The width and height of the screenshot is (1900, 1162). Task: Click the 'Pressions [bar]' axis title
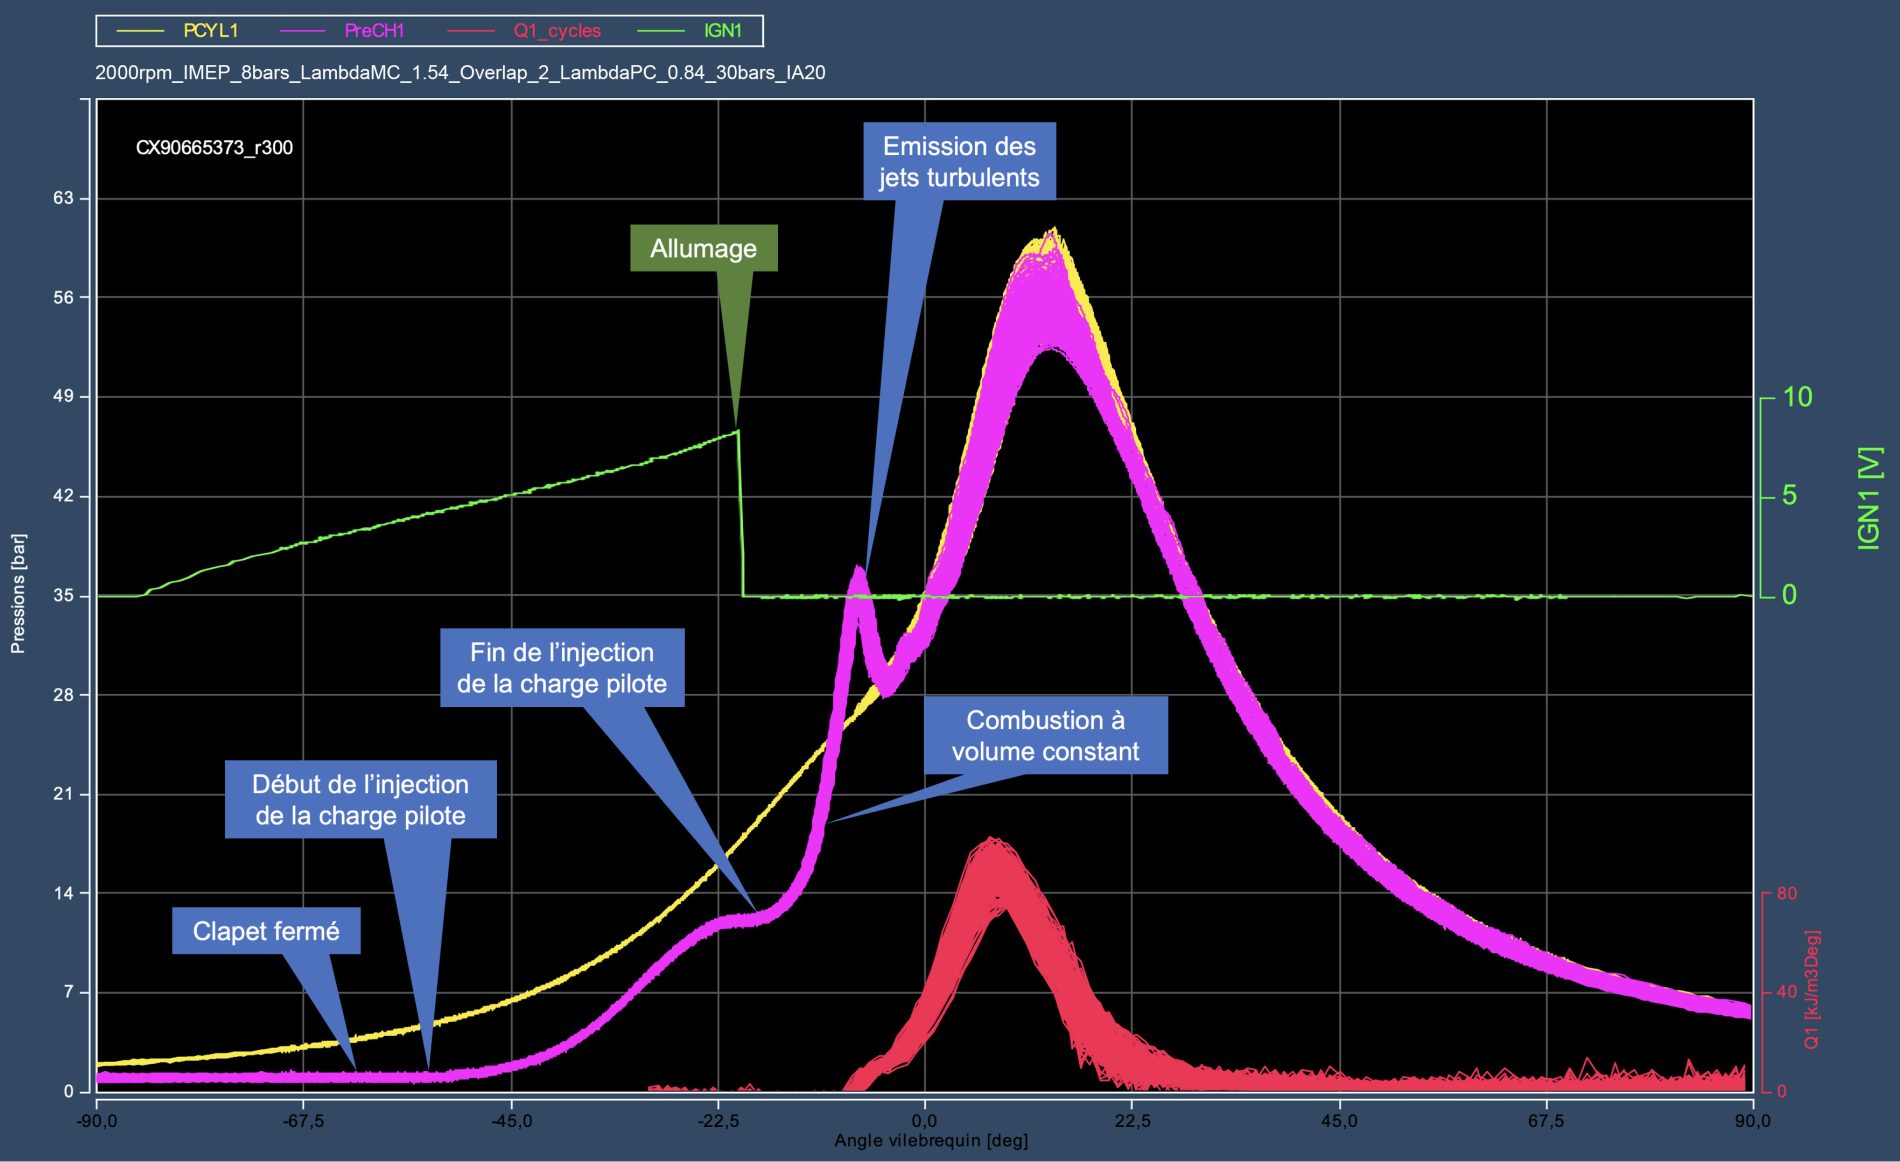coord(18,594)
